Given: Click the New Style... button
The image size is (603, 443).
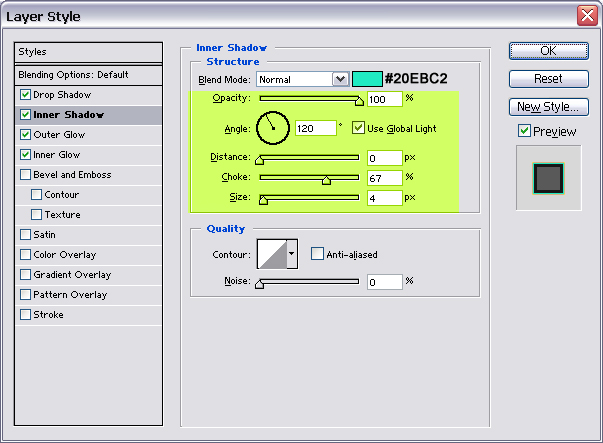Looking at the screenshot, I should point(547,106).
